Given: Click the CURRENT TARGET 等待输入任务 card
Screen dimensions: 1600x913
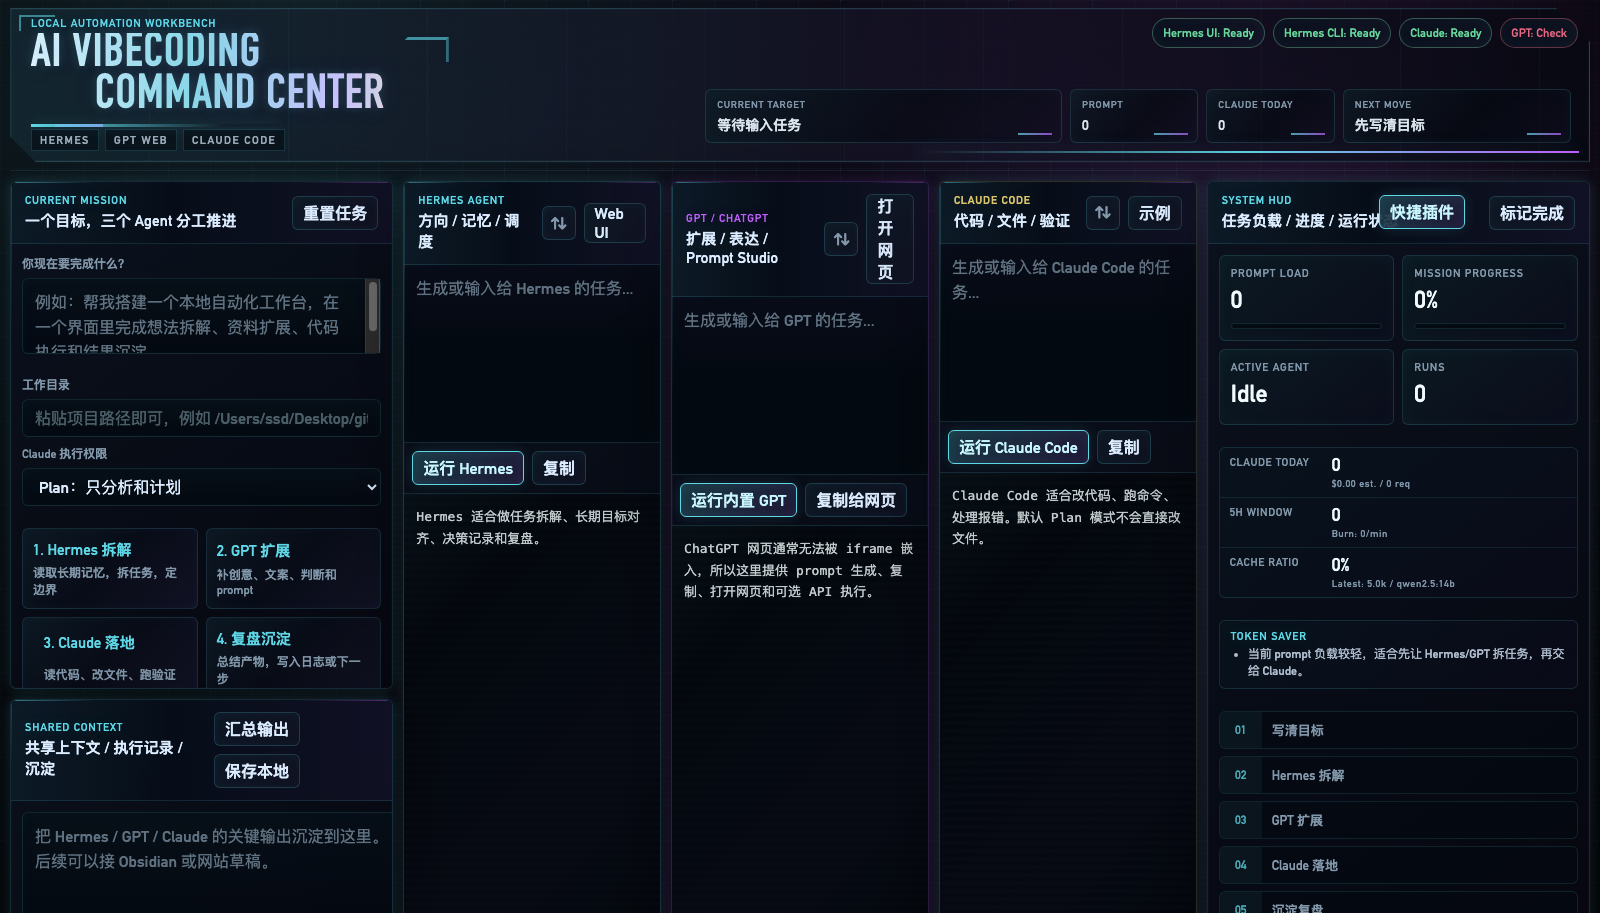Looking at the screenshot, I should [883, 116].
